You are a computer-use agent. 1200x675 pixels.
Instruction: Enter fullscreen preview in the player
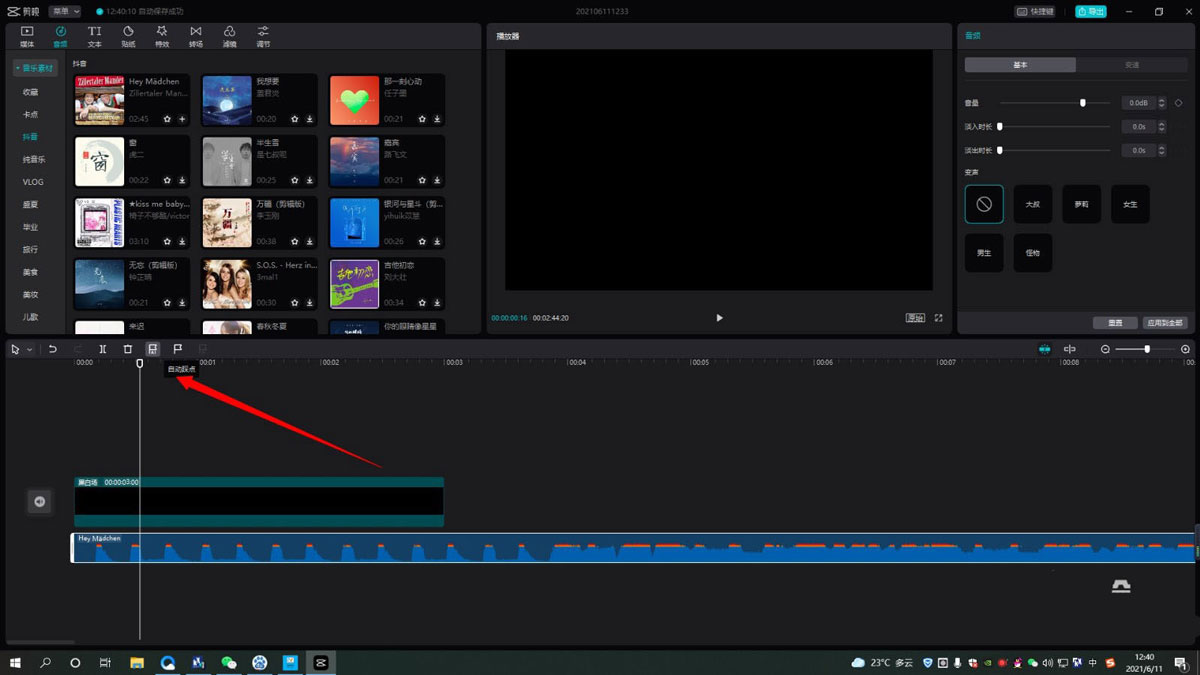(x=938, y=318)
